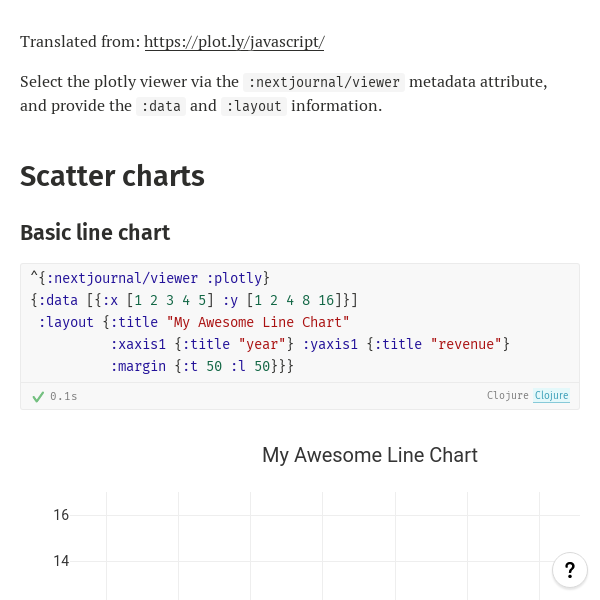Place cursor on the "revenue" string in code
The width and height of the screenshot is (600, 600).
(466, 344)
